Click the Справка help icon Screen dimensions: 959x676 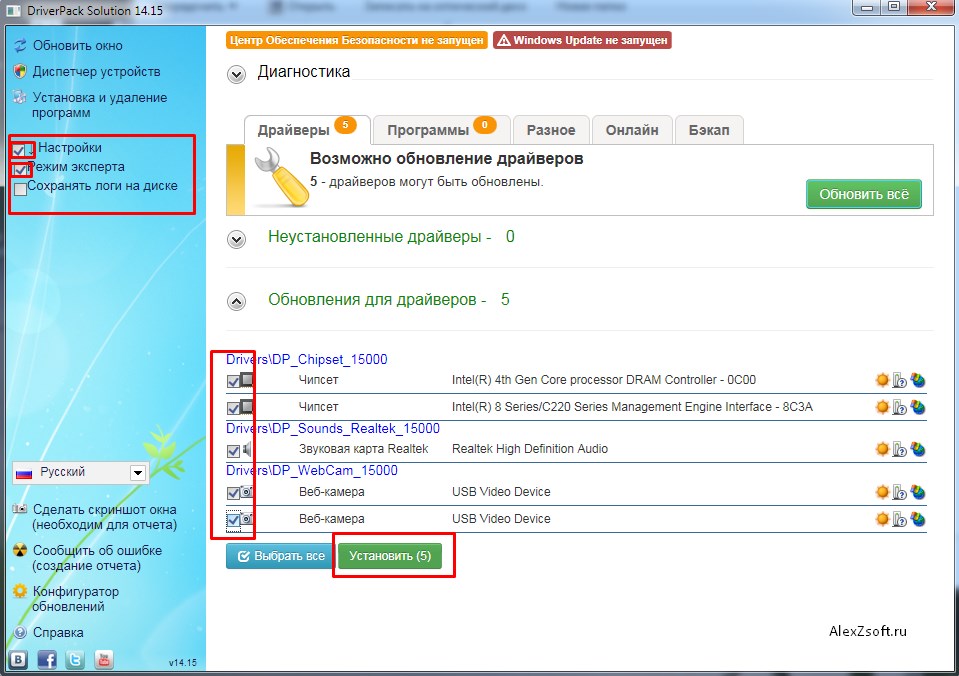[20, 633]
